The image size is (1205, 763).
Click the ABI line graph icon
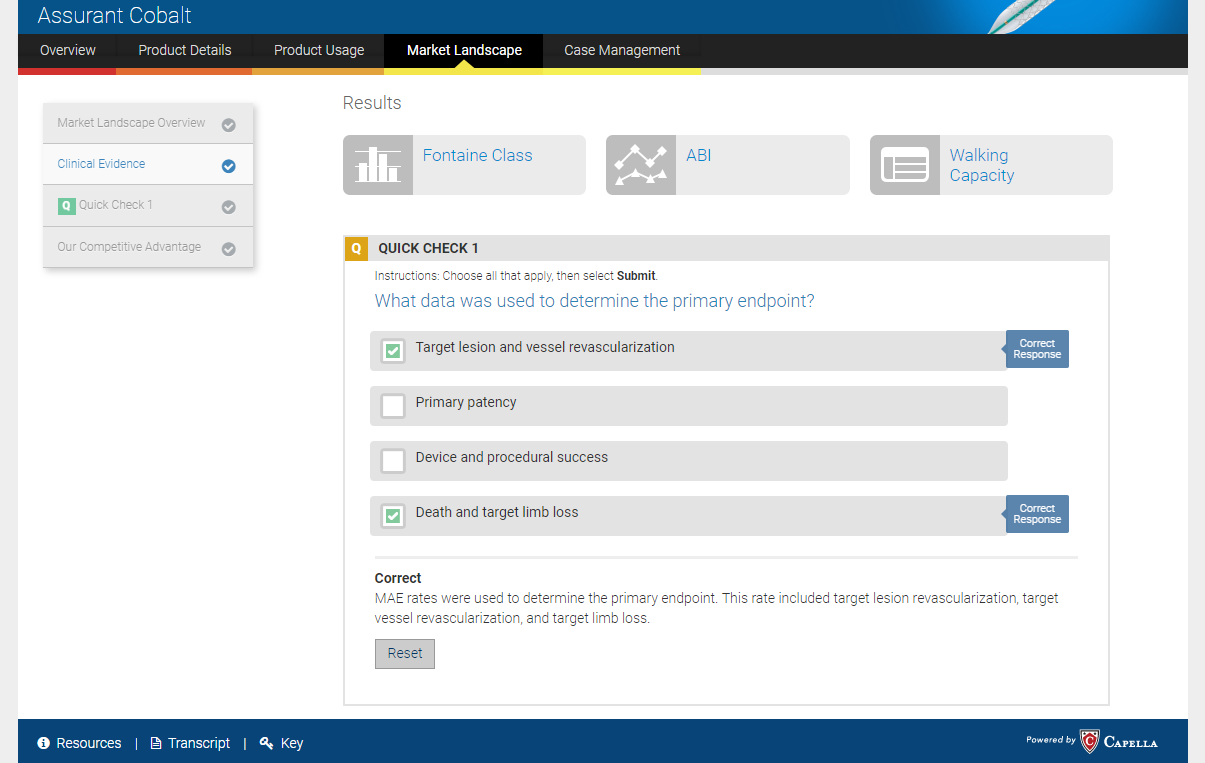coord(641,165)
